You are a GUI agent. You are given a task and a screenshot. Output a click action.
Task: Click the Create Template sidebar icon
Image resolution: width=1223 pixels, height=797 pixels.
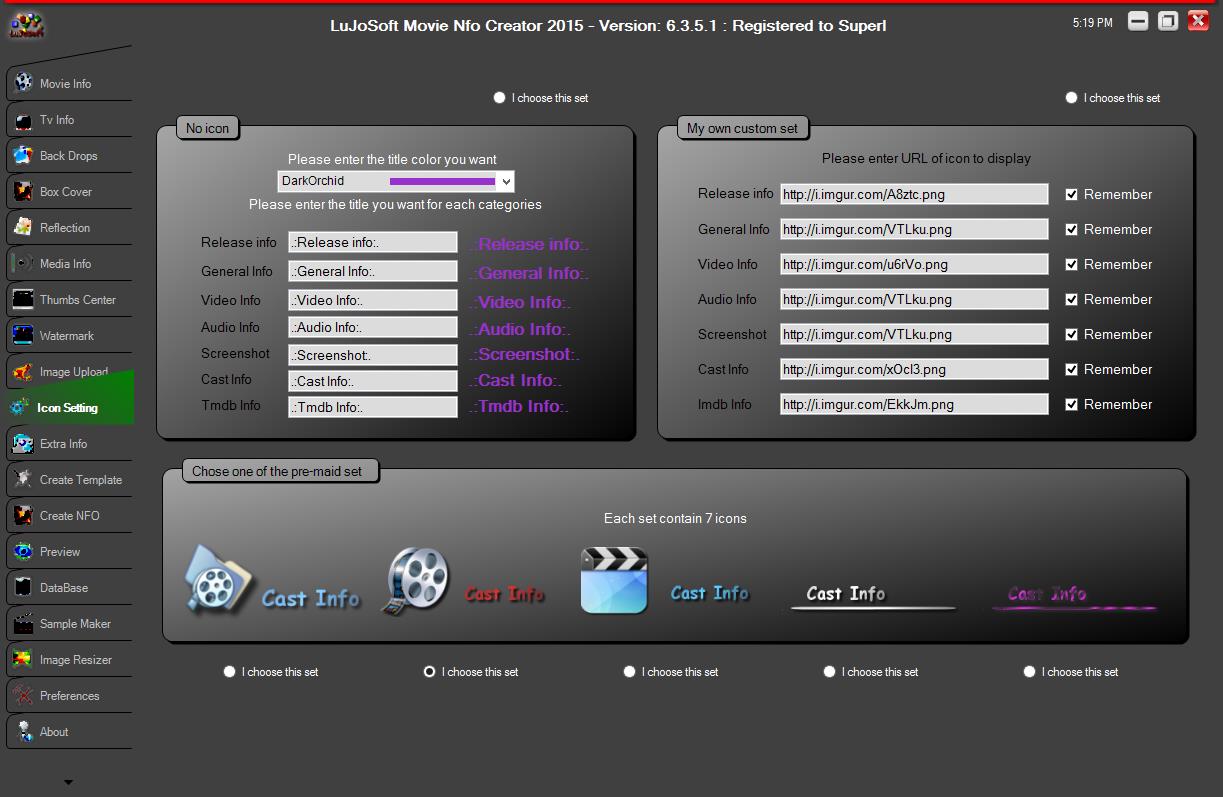tap(23, 479)
